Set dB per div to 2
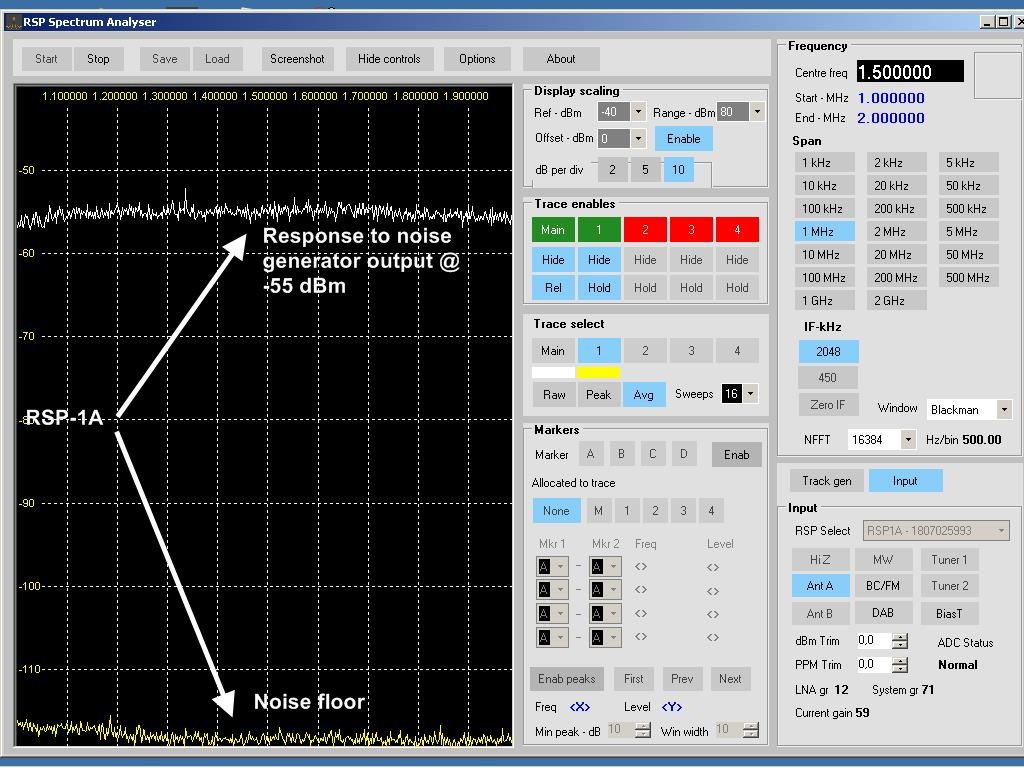 (612, 170)
